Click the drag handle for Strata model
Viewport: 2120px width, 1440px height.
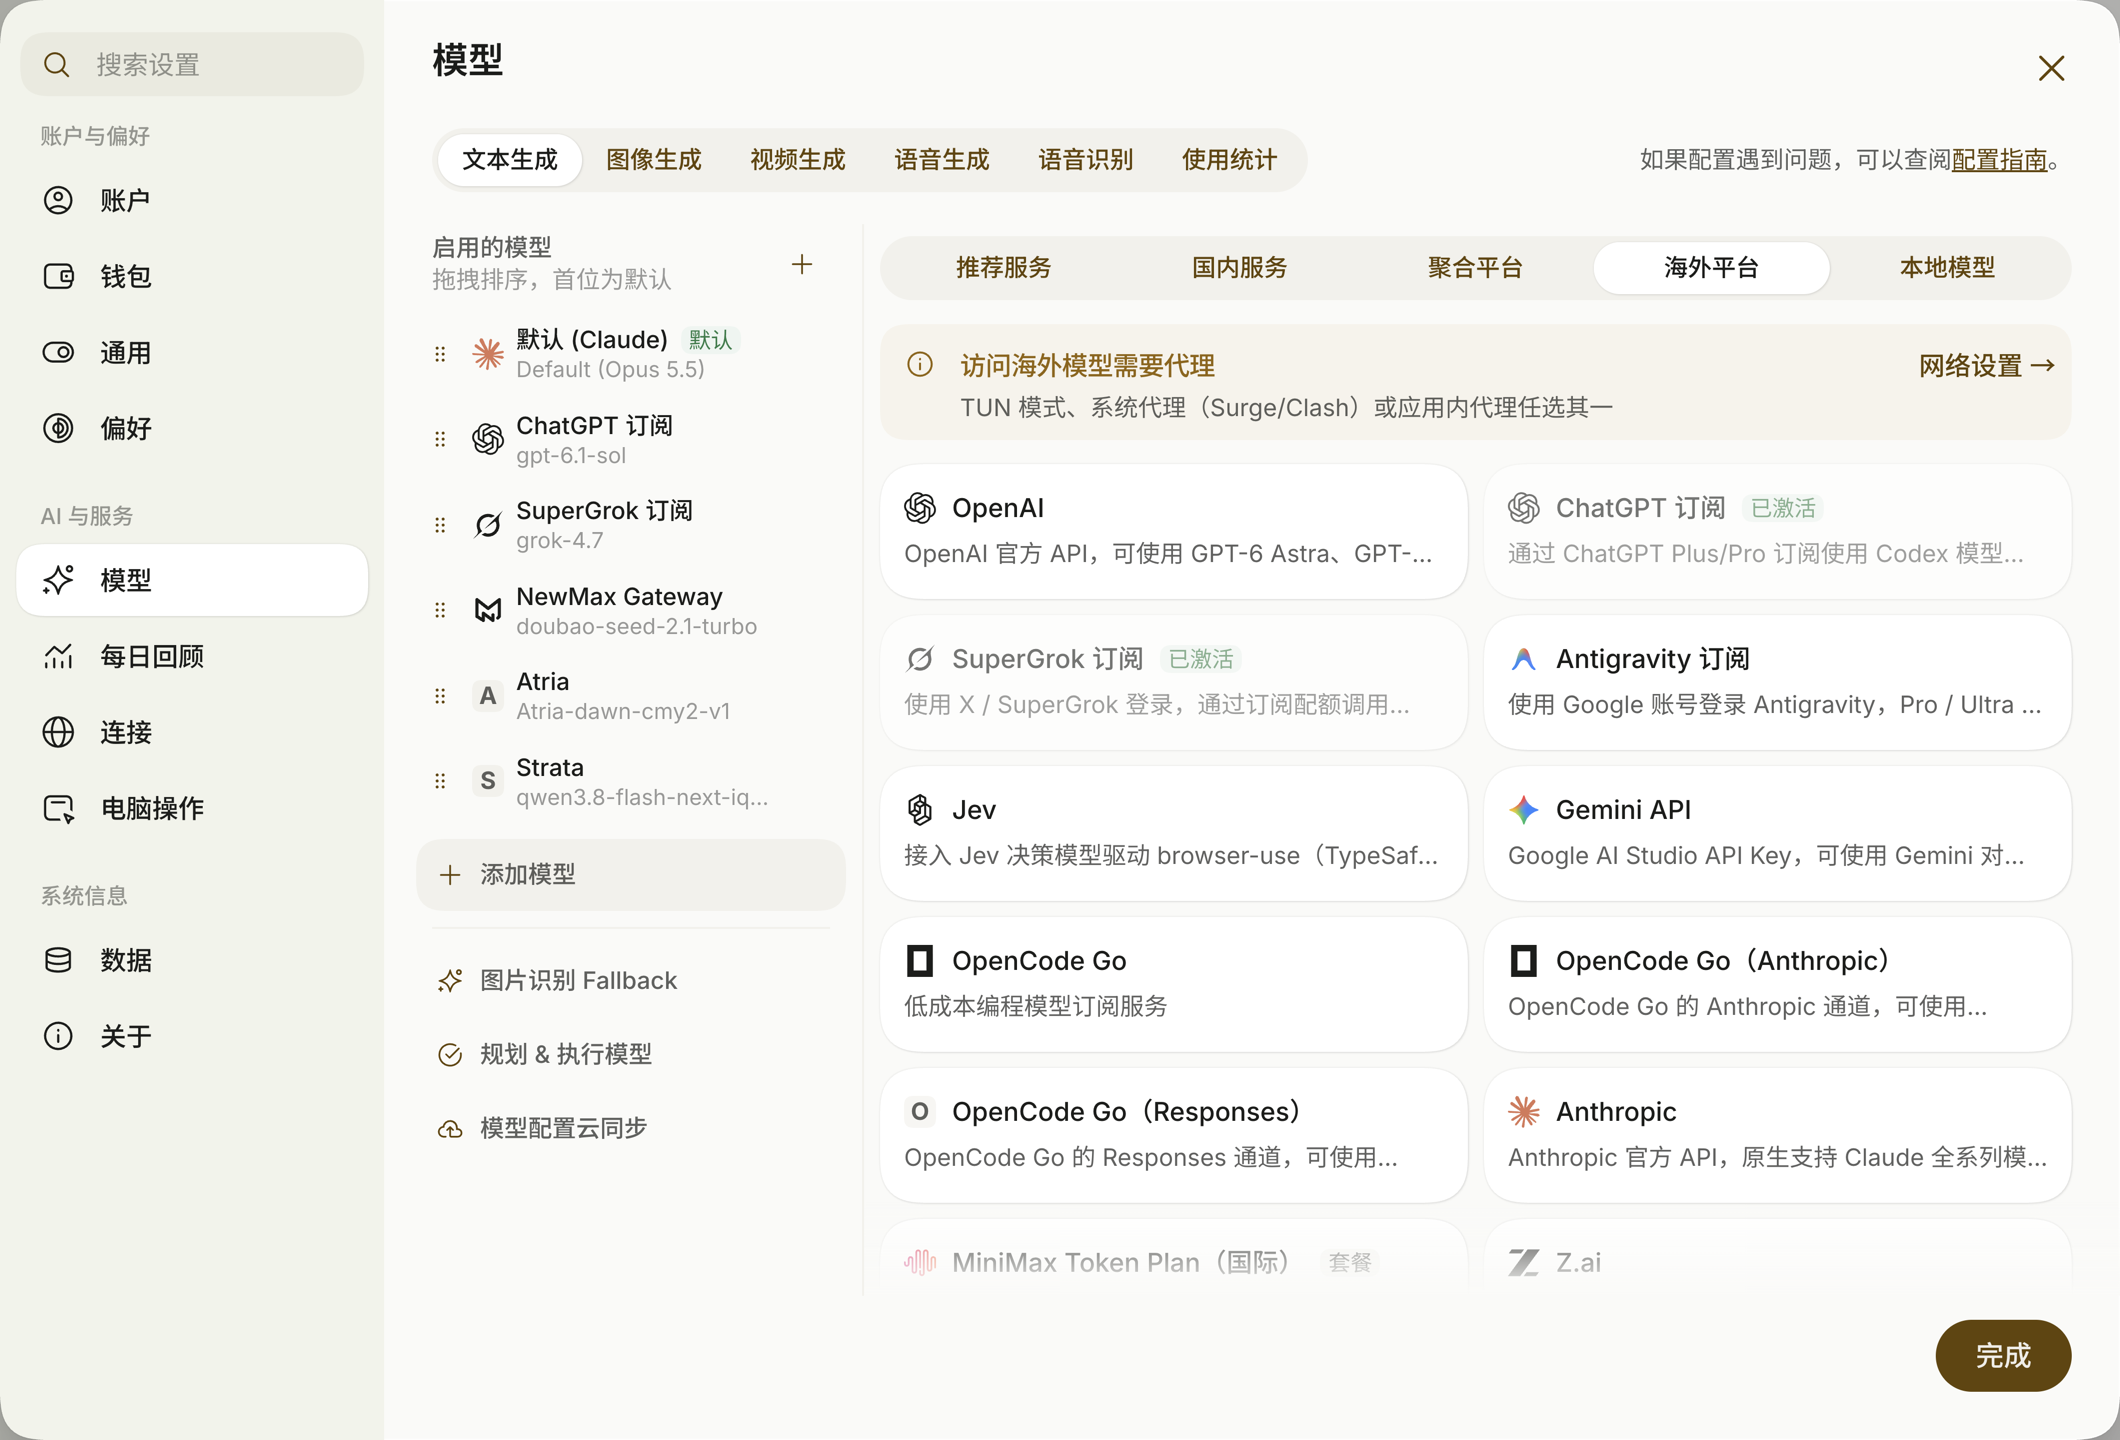click(x=440, y=781)
